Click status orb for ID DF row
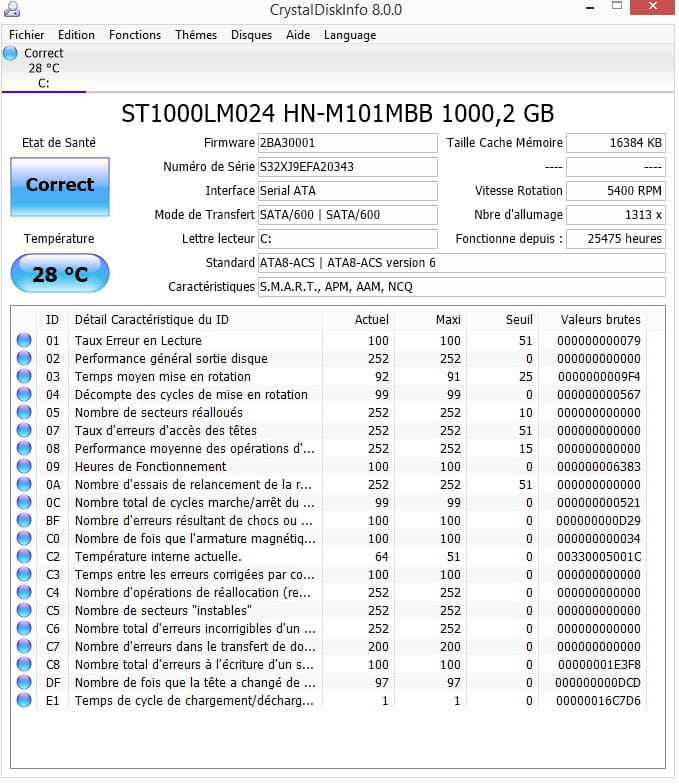Viewport: 679px width, 784px height. (x=24, y=682)
